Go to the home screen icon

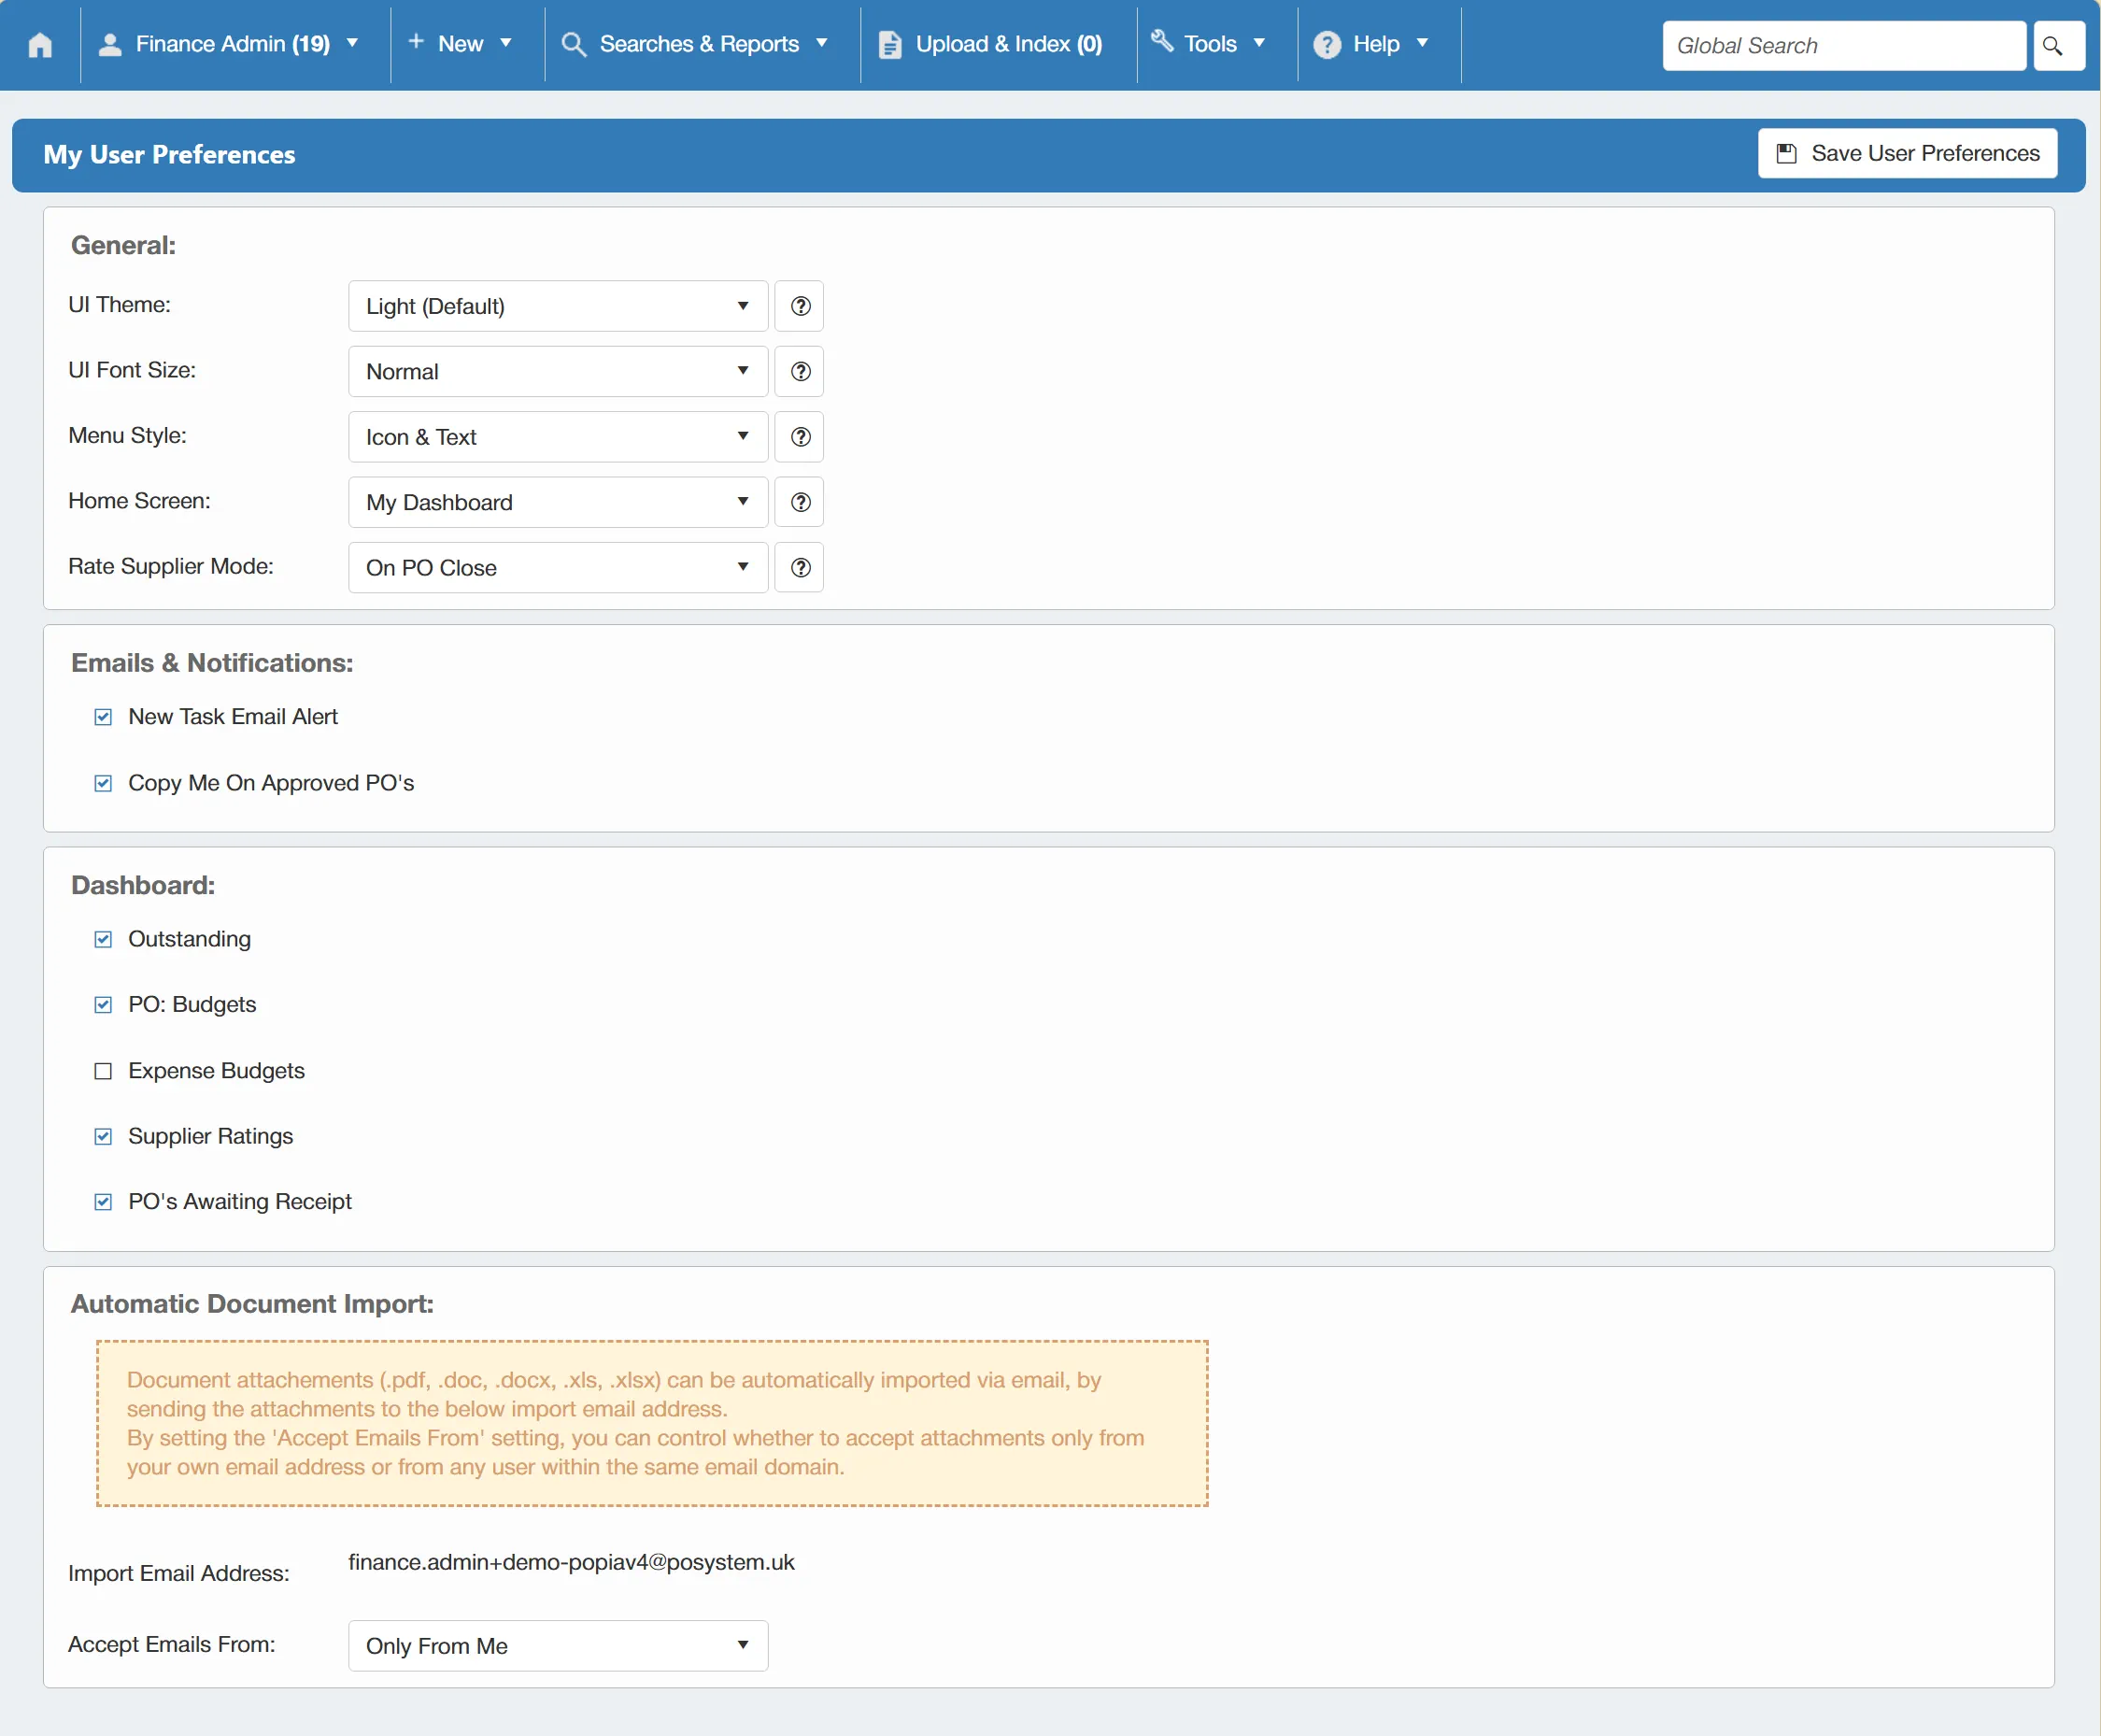coord(40,45)
